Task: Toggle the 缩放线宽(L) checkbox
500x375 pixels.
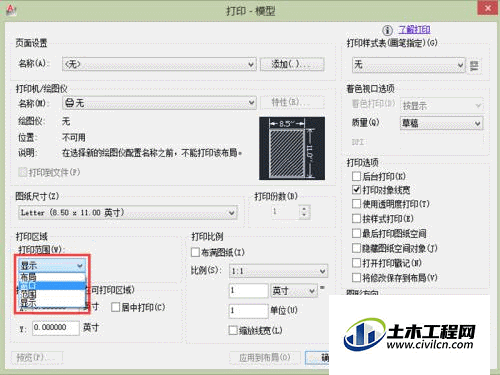Action: click(233, 330)
